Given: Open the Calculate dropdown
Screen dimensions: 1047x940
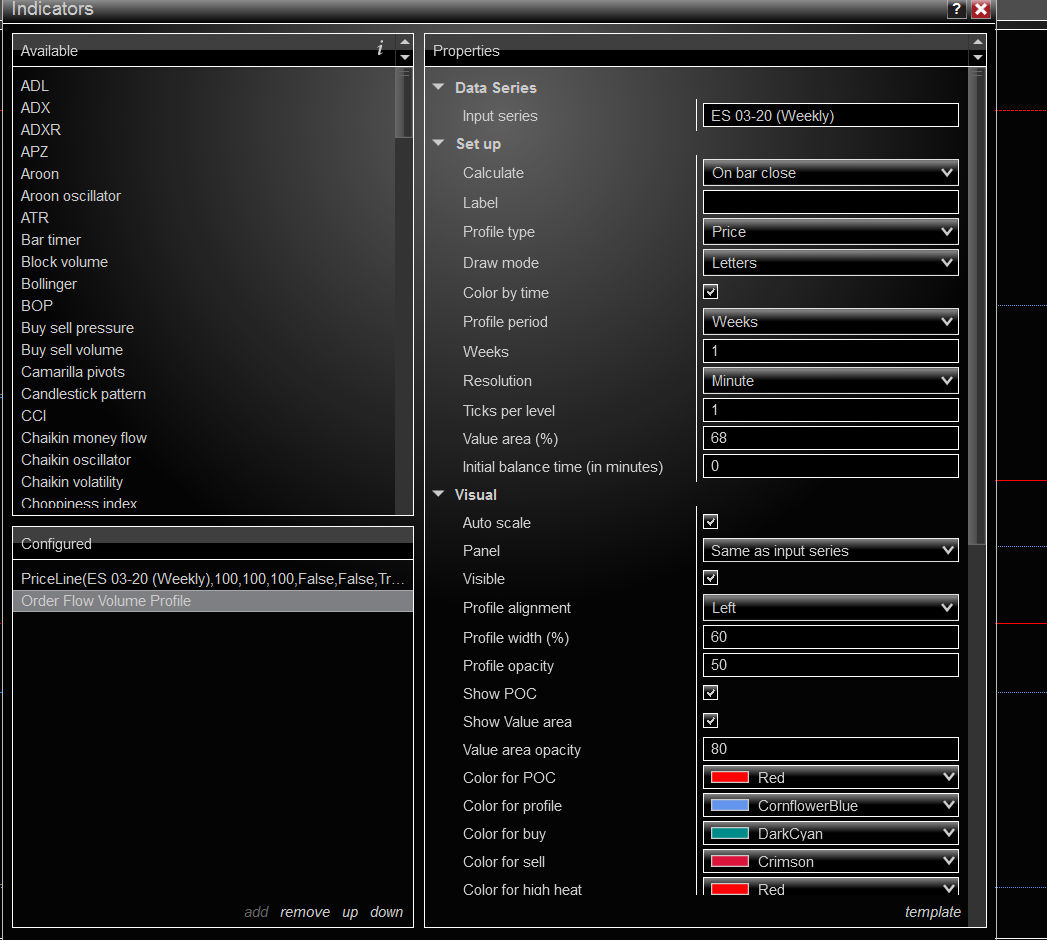Looking at the screenshot, I should (x=831, y=173).
